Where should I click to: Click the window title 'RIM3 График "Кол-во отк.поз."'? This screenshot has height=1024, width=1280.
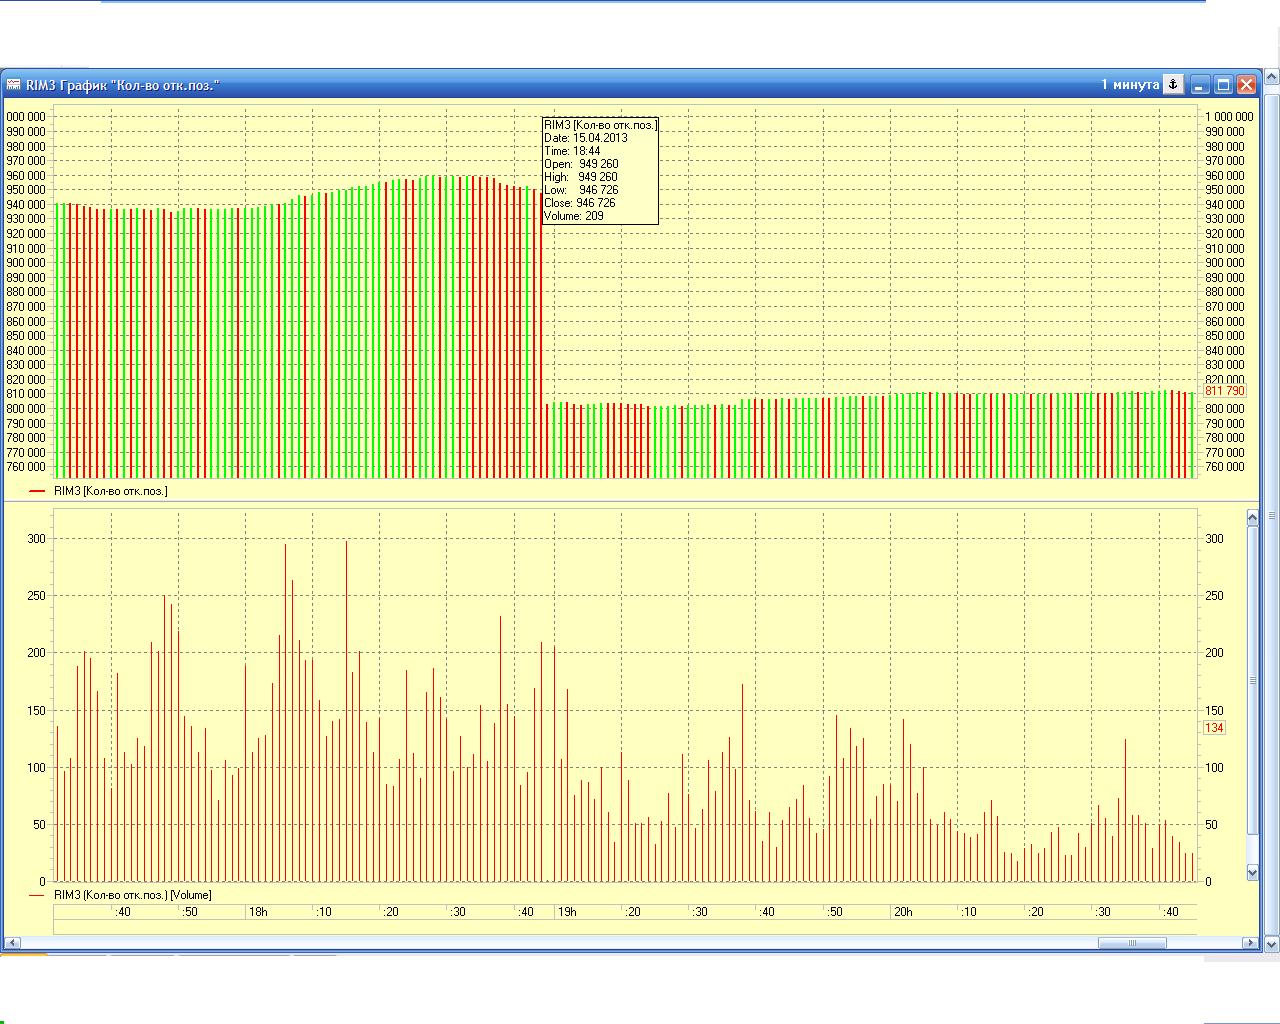pyautogui.click(x=123, y=85)
